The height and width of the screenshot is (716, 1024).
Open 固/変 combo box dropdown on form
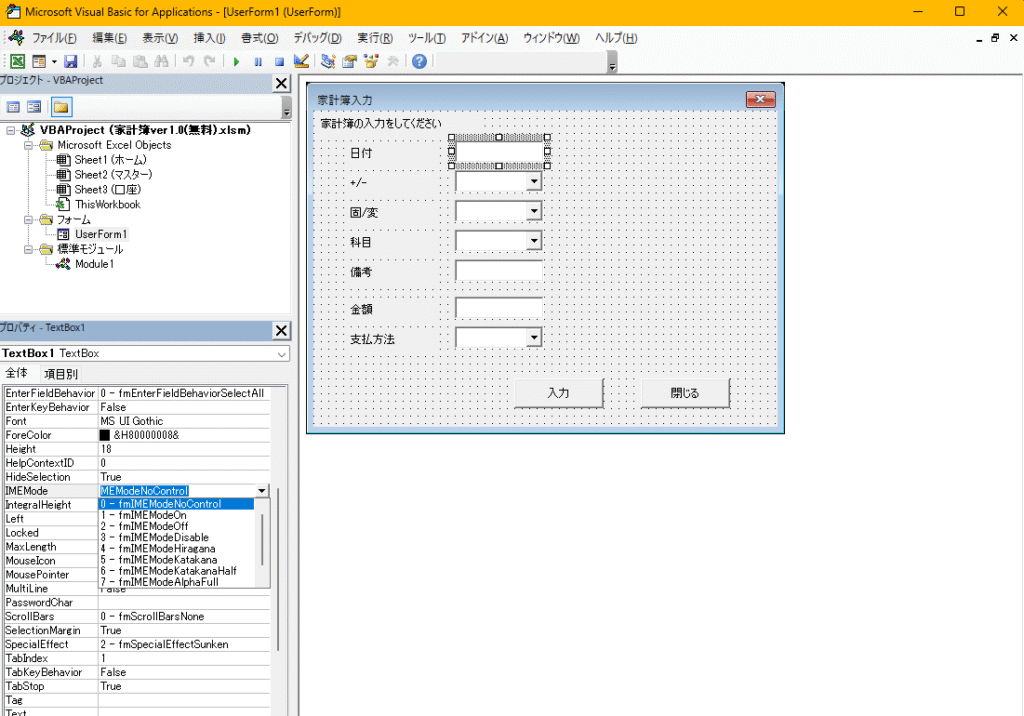[x=534, y=210]
